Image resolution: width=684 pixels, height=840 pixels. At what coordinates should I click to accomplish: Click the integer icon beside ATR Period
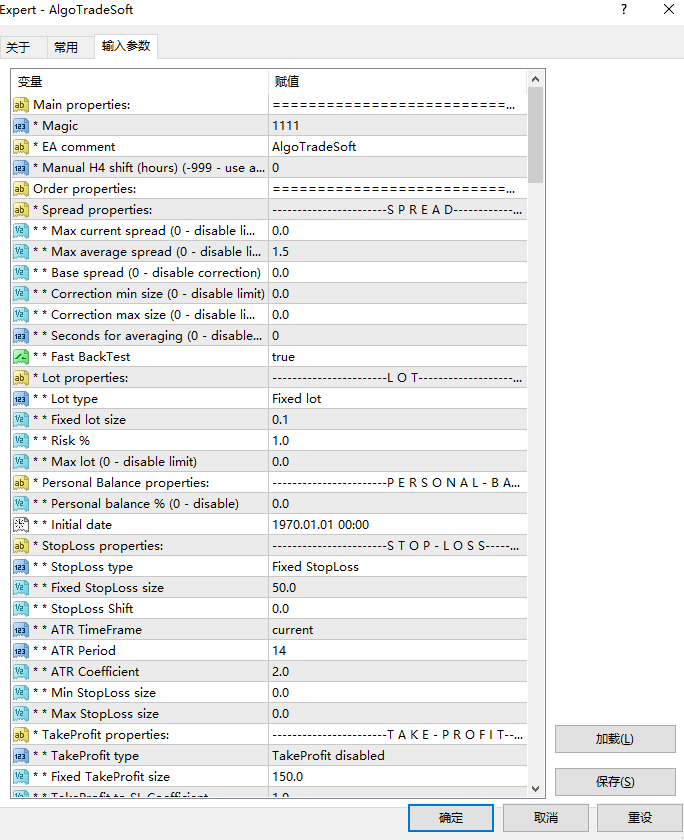click(20, 651)
